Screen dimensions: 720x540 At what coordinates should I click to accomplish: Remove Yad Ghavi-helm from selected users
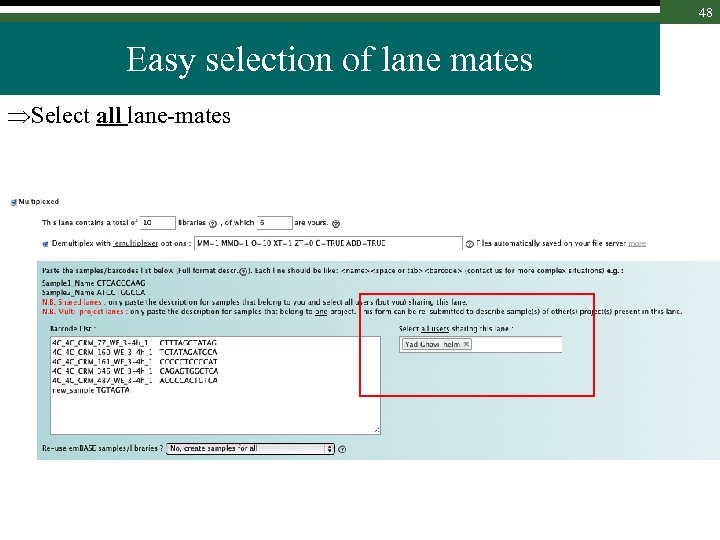tap(466, 344)
